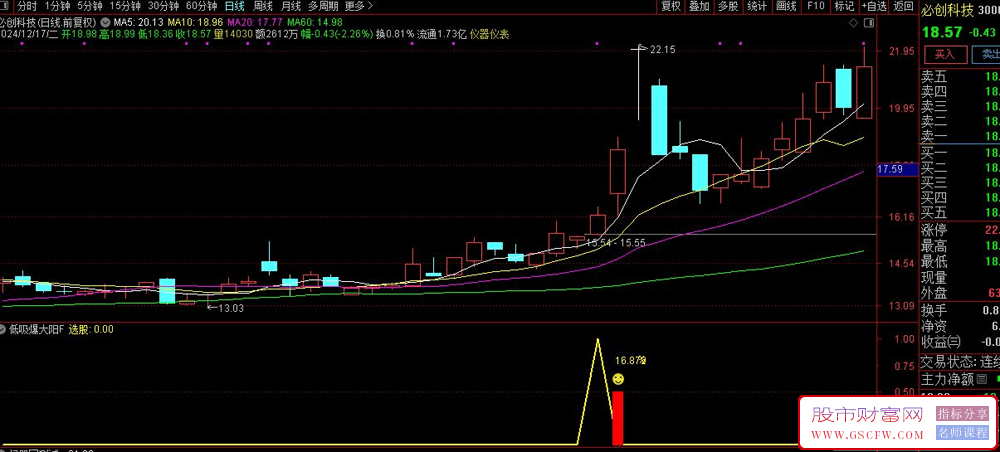
Task: Click the 仪器仪表 sector link
Action: pyautogui.click(x=490, y=34)
